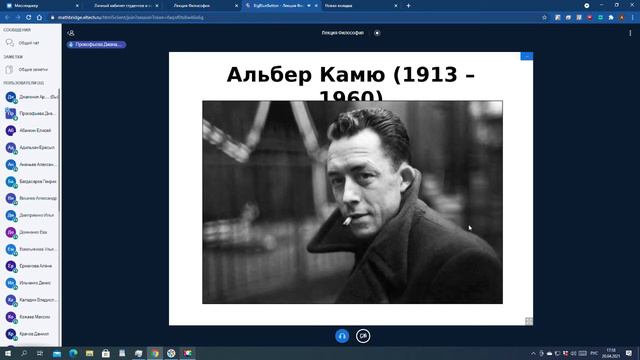Open the Mail app from the taskbar
The width and height of the screenshot is (640, 360).
coord(57,353)
